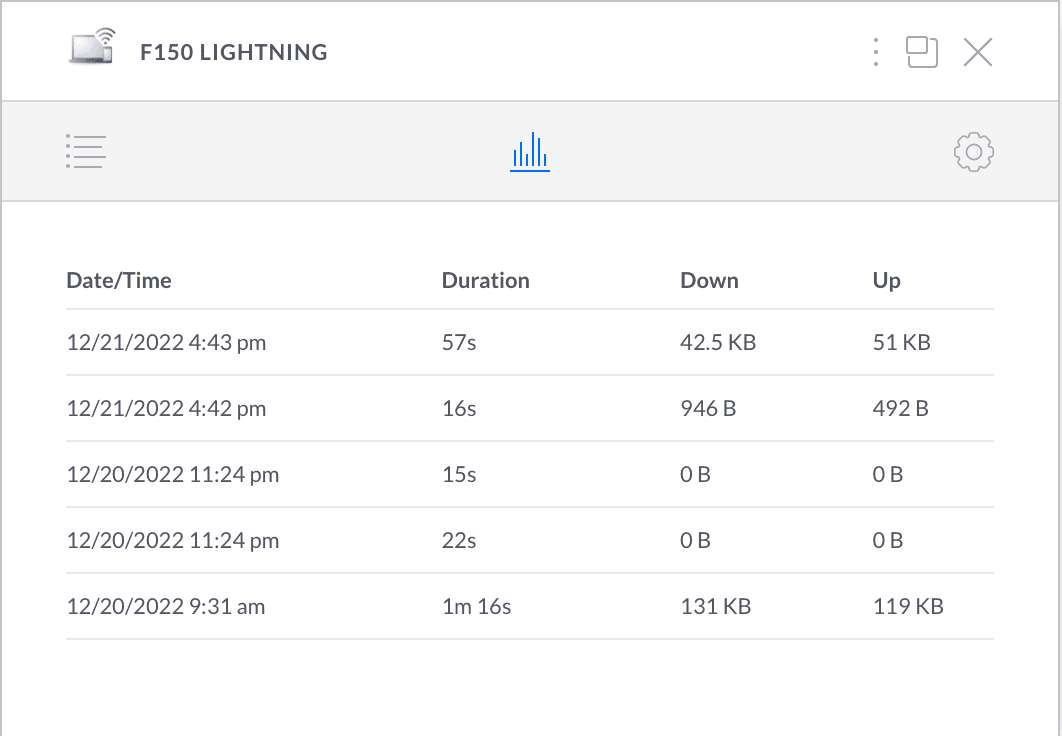
Task: Select the 12/21/2022 4:42 pm session entry
Action: point(166,409)
